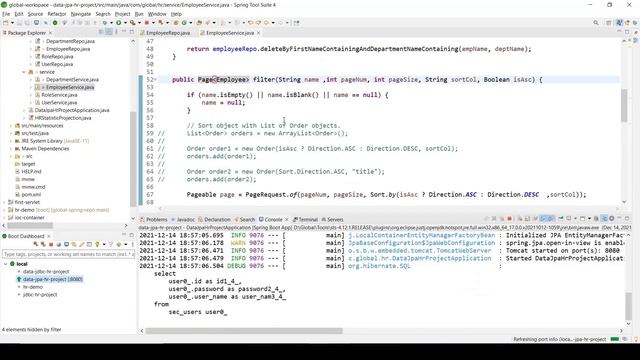Open the Refactor menu

click(57, 14)
